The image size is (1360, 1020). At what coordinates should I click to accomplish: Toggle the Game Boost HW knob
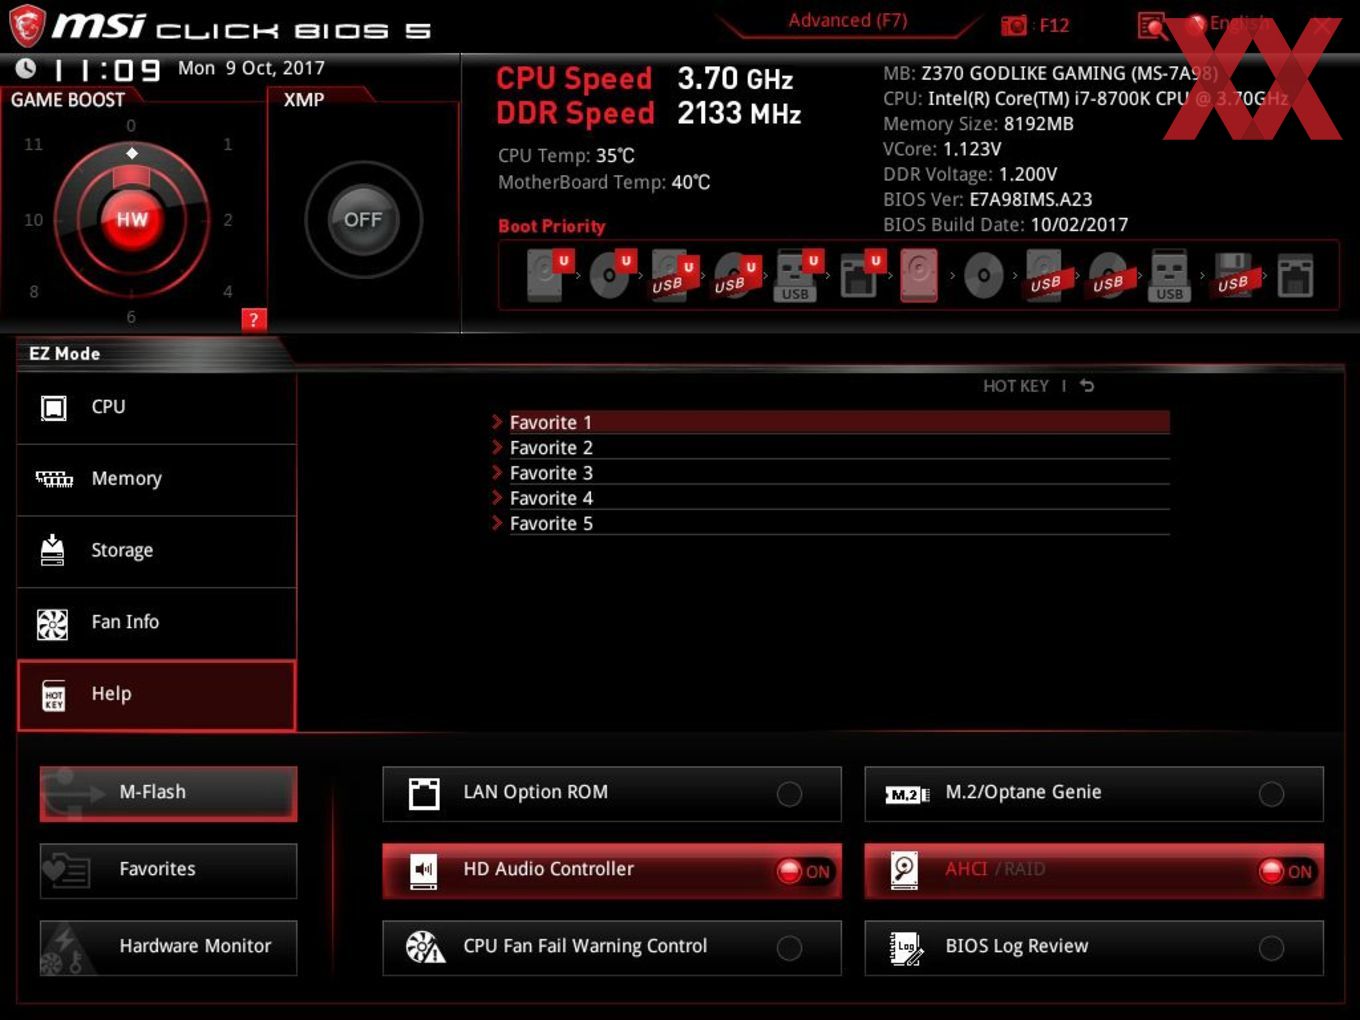pos(132,219)
